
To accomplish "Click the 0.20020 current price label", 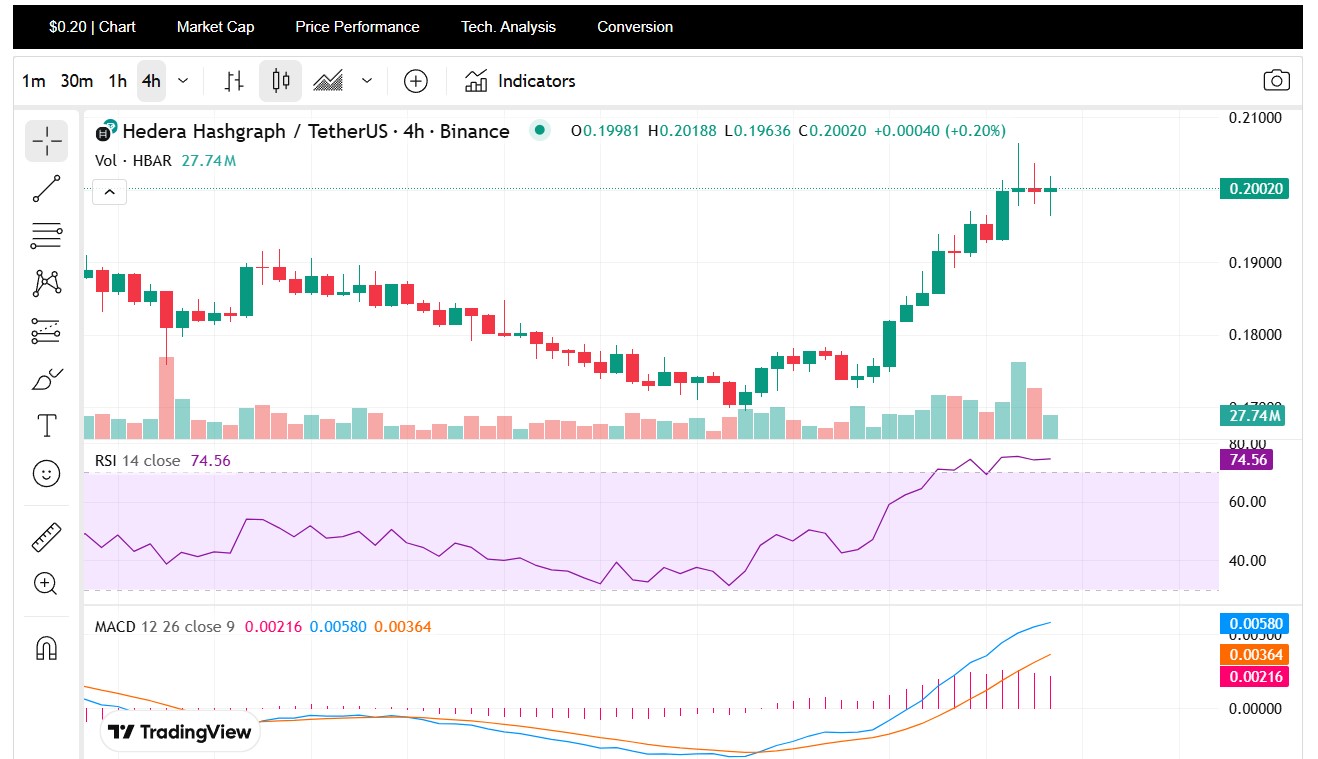I will (1254, 188).
